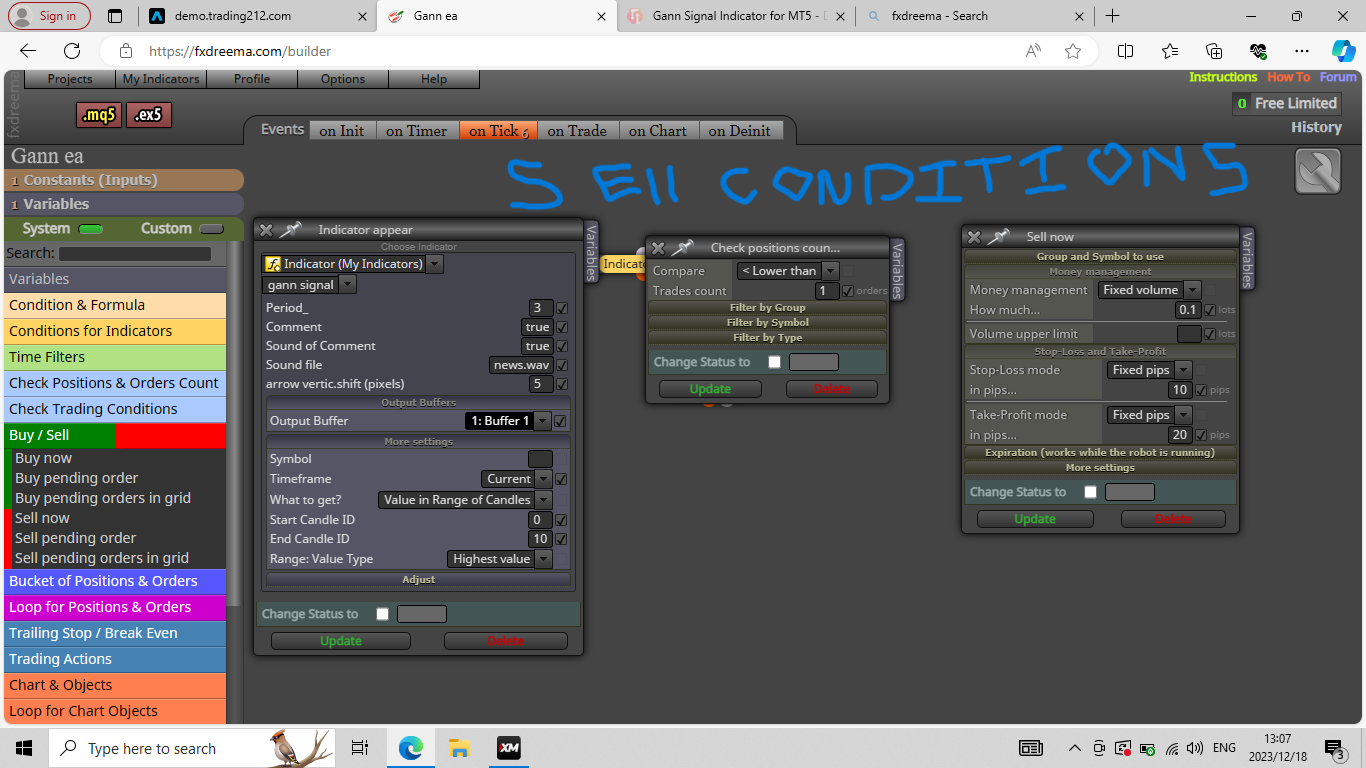Open browser collections icon

(x=1214, y=51)
